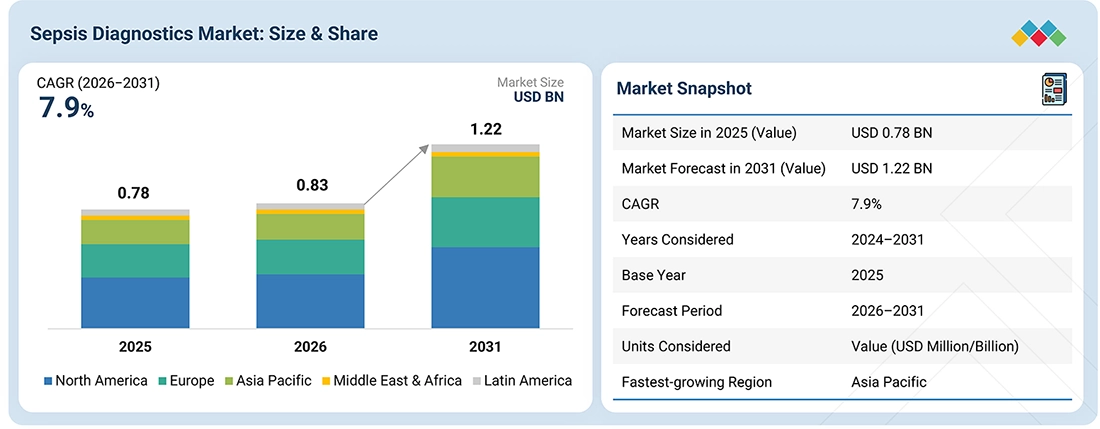Click the Asia Pacific legend label
Screen dimensions: 1100x429
click(x=274, y=381)
